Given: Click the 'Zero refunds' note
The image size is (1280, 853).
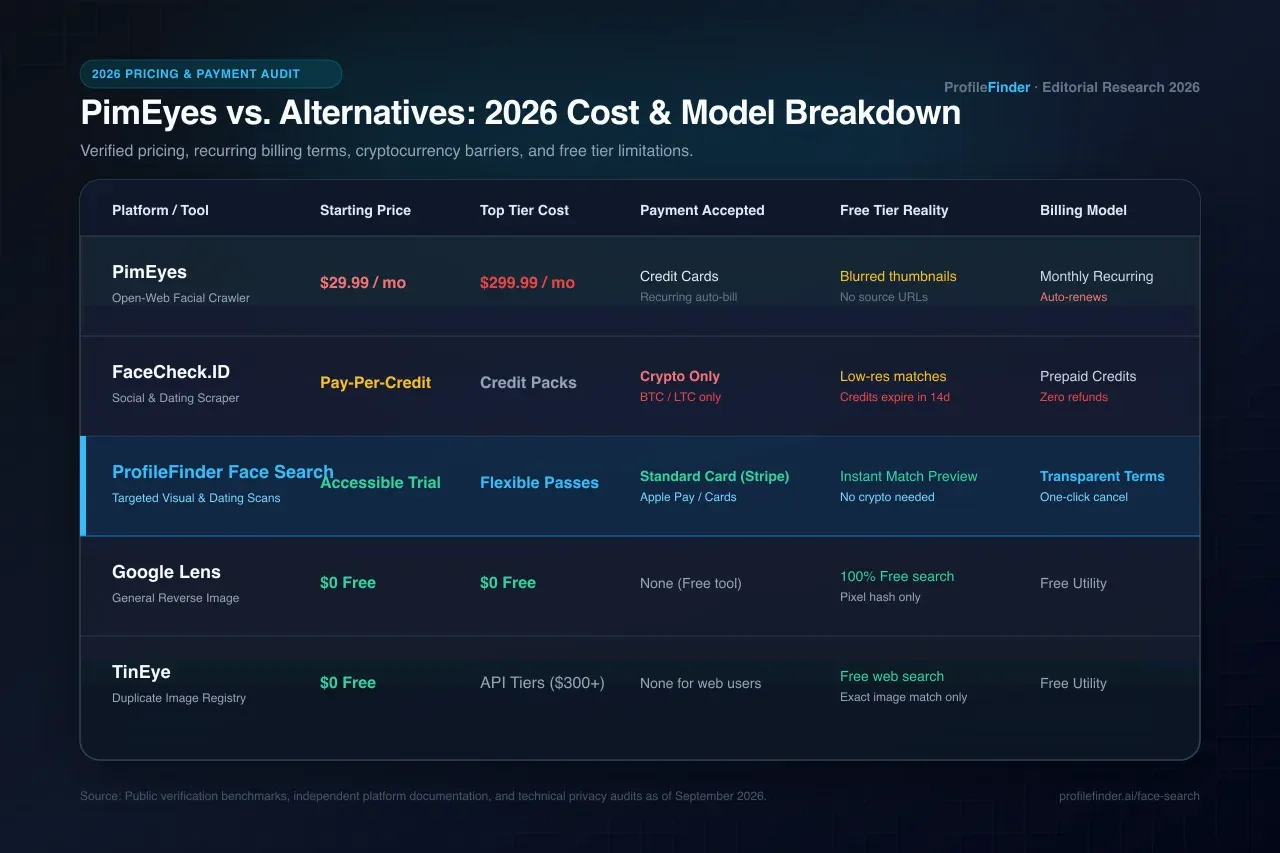Looking at the screenshot, I should pyautogui.click(x=1074, y=397).
